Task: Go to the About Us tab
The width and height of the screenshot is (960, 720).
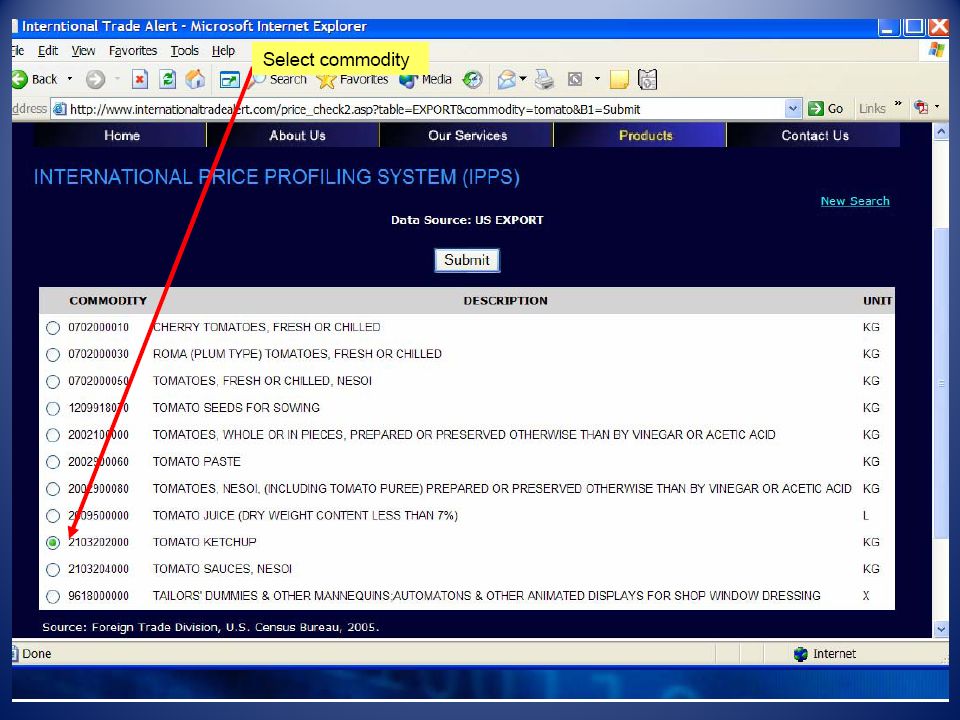Action: pyautogui.click(x=294, y=135)
